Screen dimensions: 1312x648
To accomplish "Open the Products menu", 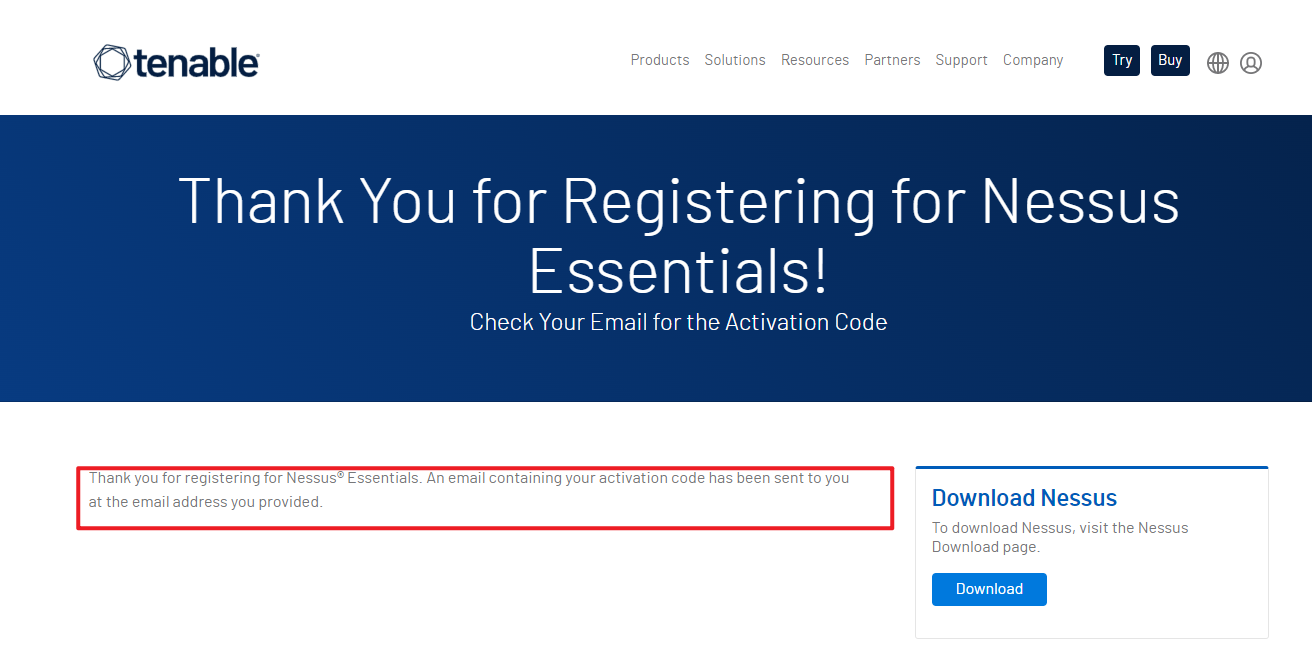I will point(659,60).
